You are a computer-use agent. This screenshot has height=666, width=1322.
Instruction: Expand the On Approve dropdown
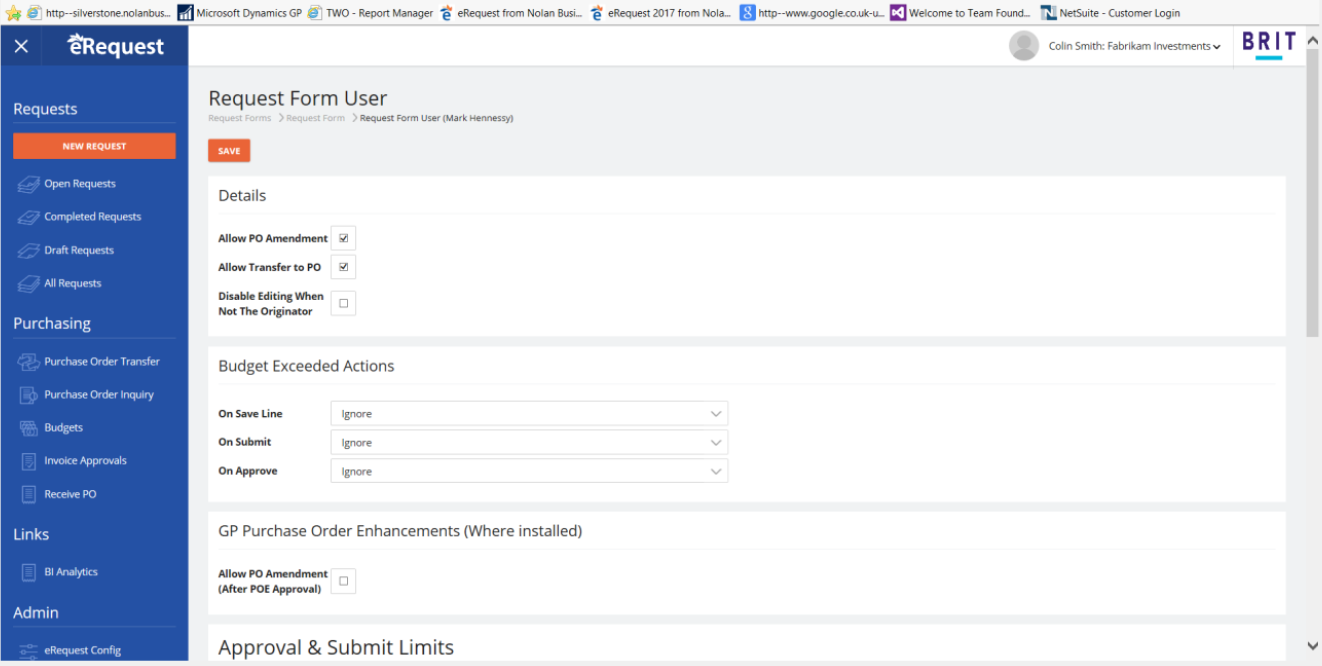pyautogui.click(x=528, y=471)
